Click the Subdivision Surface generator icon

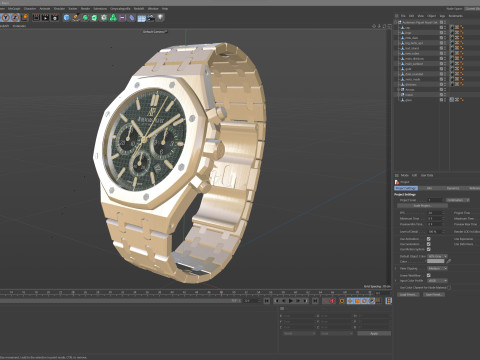[x=85, y=18]
